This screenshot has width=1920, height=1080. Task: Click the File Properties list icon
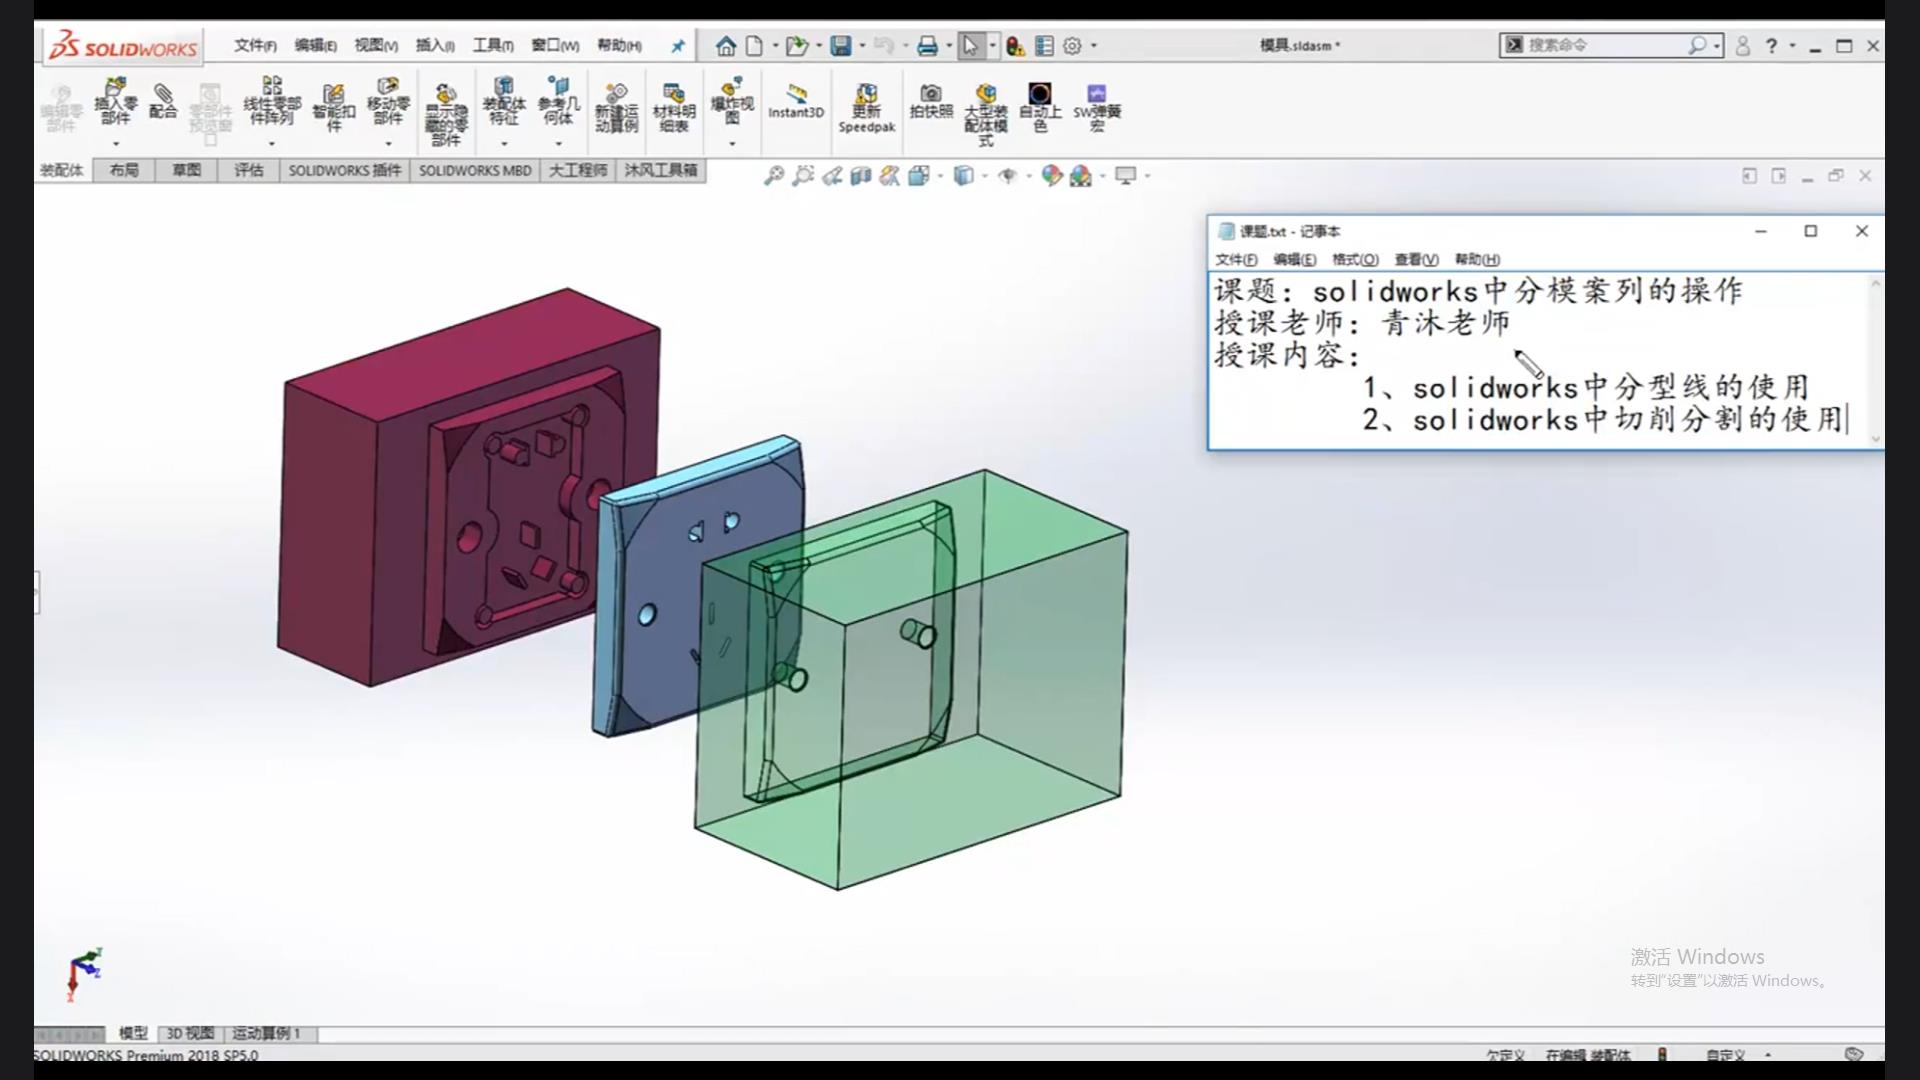[x=1044, y=45]
